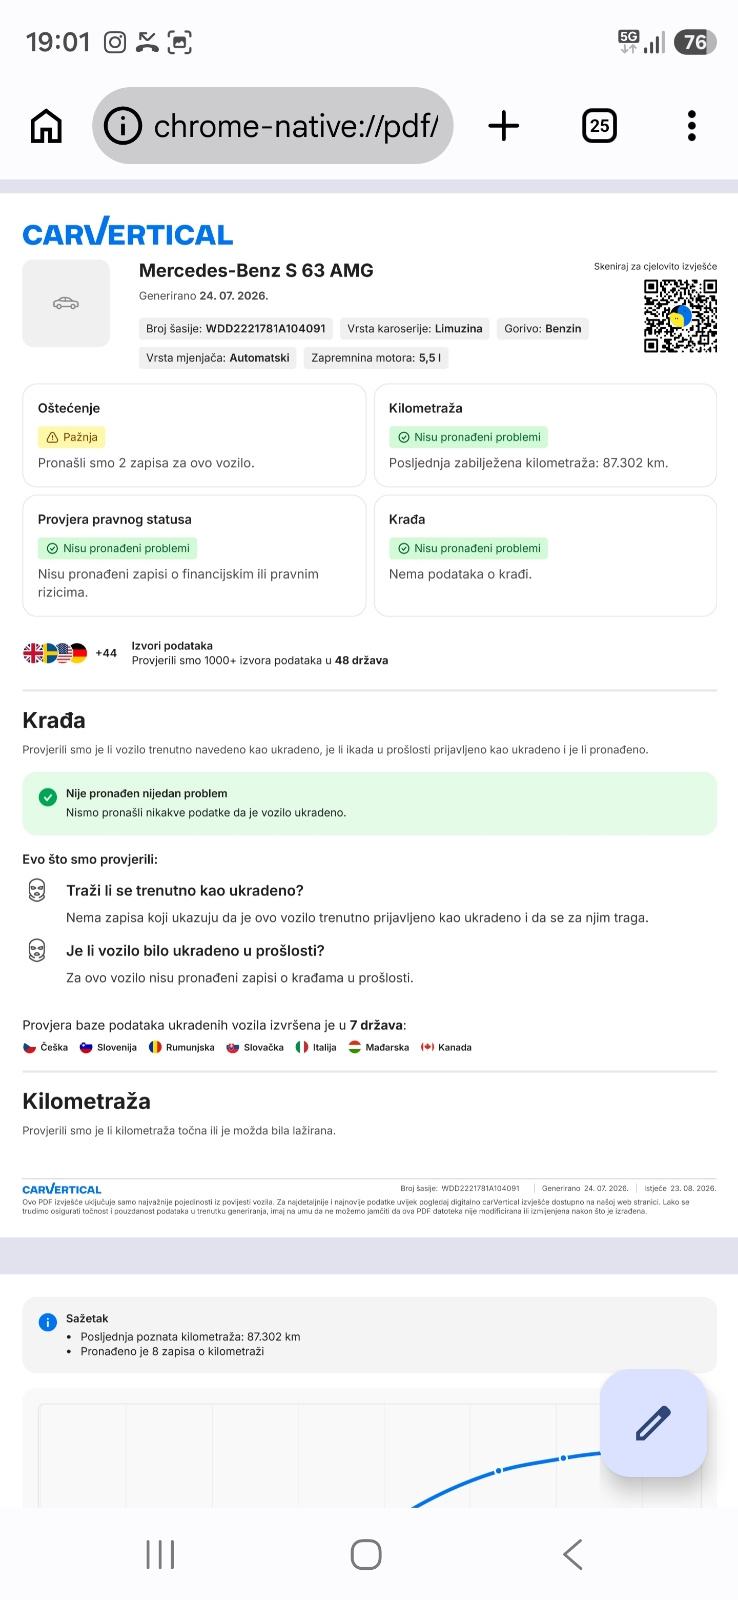Open Chrome's three-dot overflow menu
738x1600 pixels.
(x=691, y=126)
